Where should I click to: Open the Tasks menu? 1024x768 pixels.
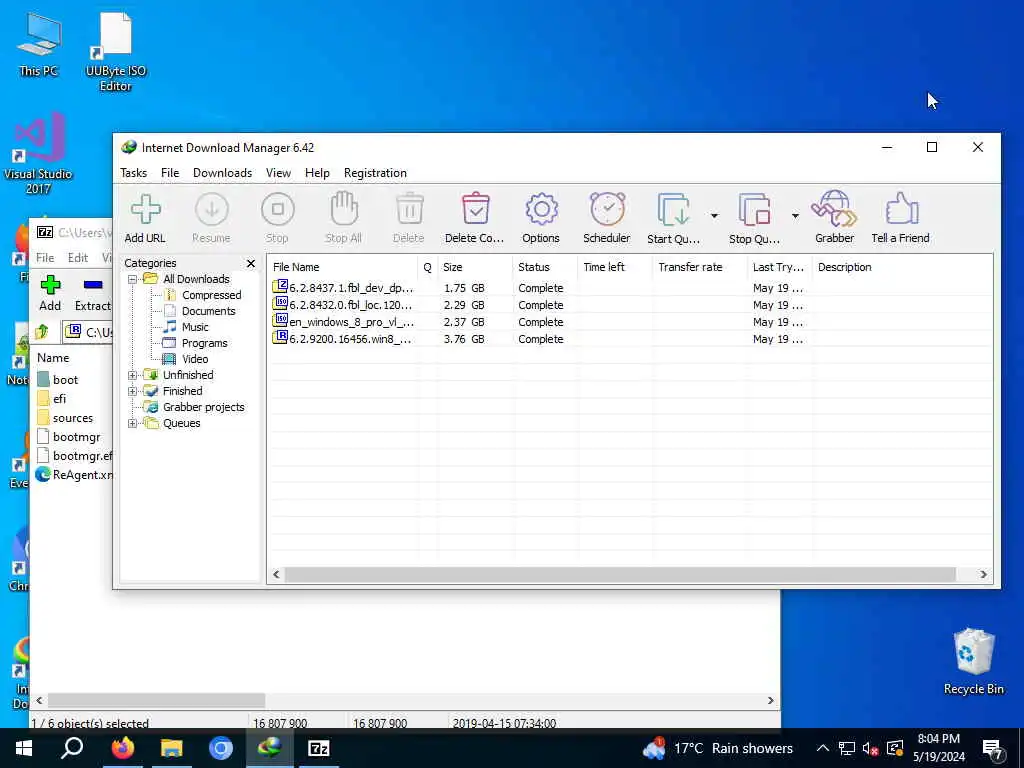tap(133, 173)
